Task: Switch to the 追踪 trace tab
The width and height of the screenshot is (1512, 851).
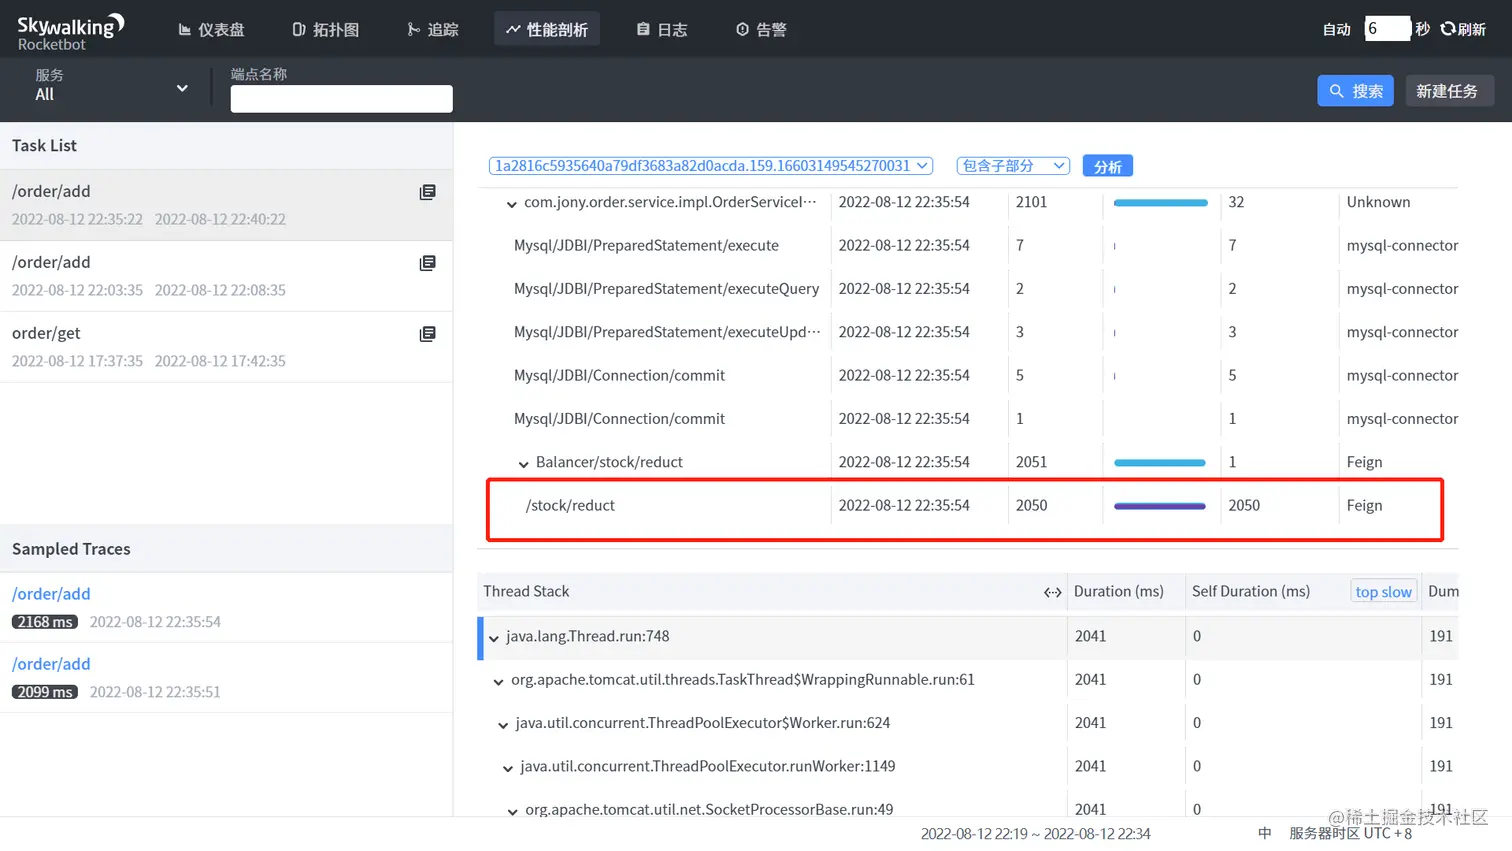Action: pyautogui.click(x=433, y=30)
